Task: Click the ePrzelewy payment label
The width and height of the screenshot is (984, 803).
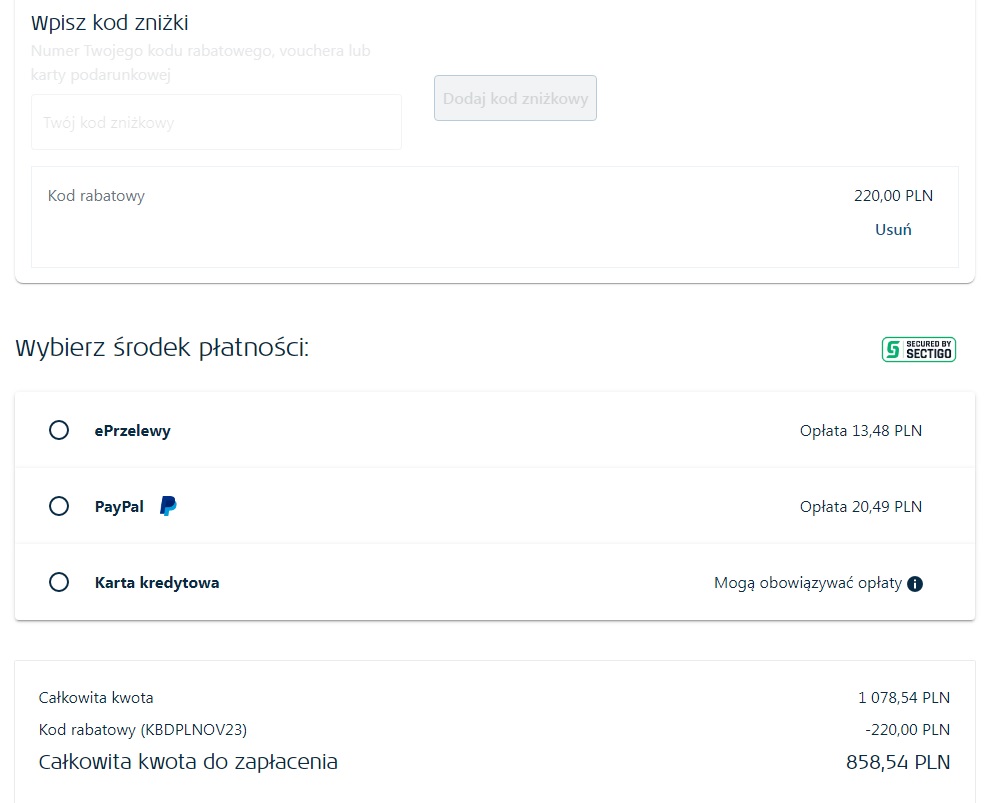Action: pos(132,431)
